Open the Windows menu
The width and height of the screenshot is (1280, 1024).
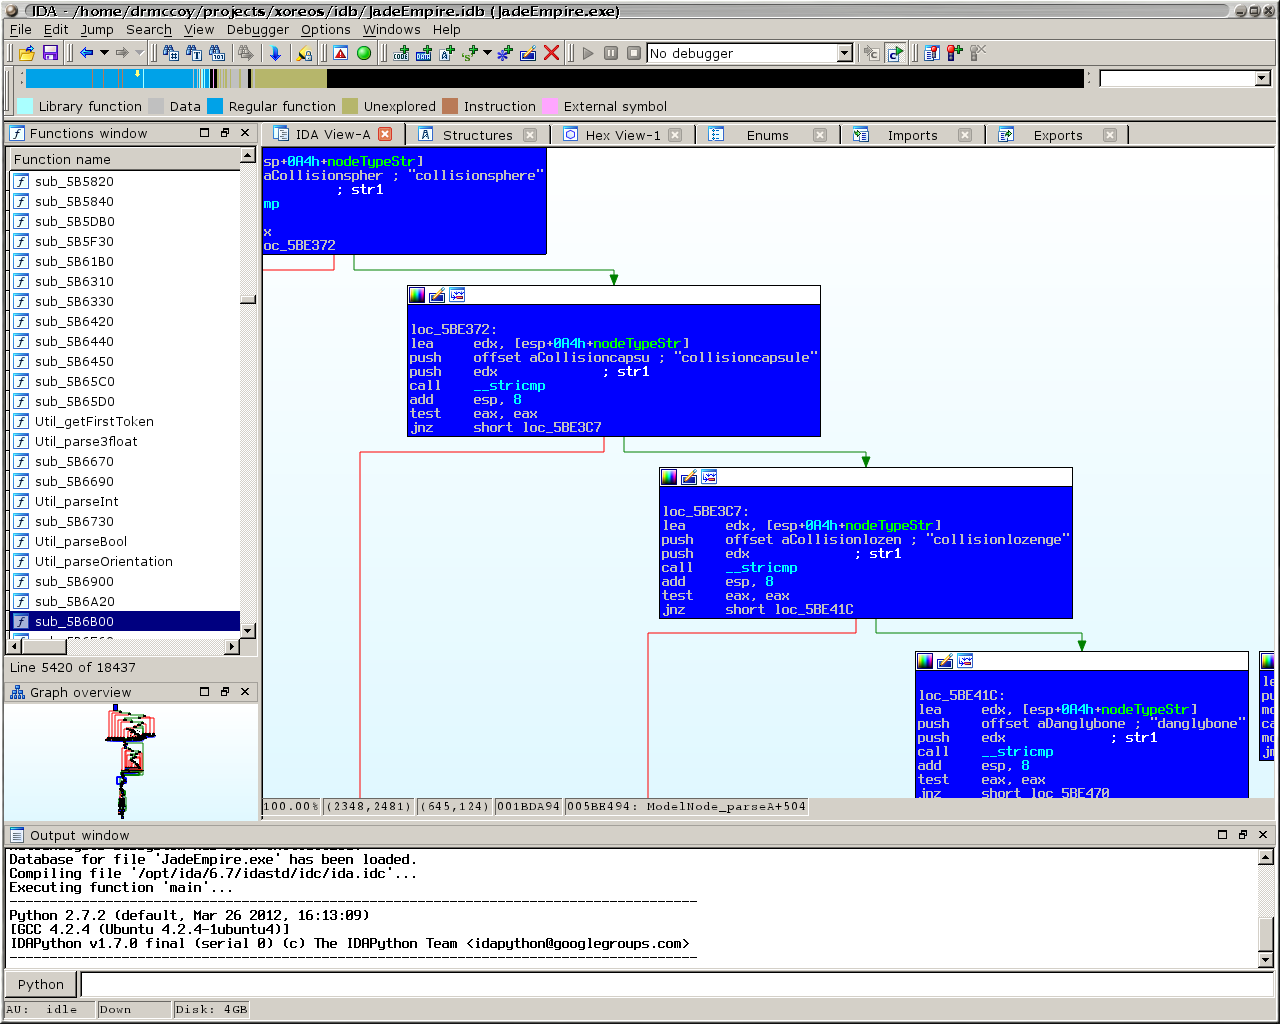[392, 29]
